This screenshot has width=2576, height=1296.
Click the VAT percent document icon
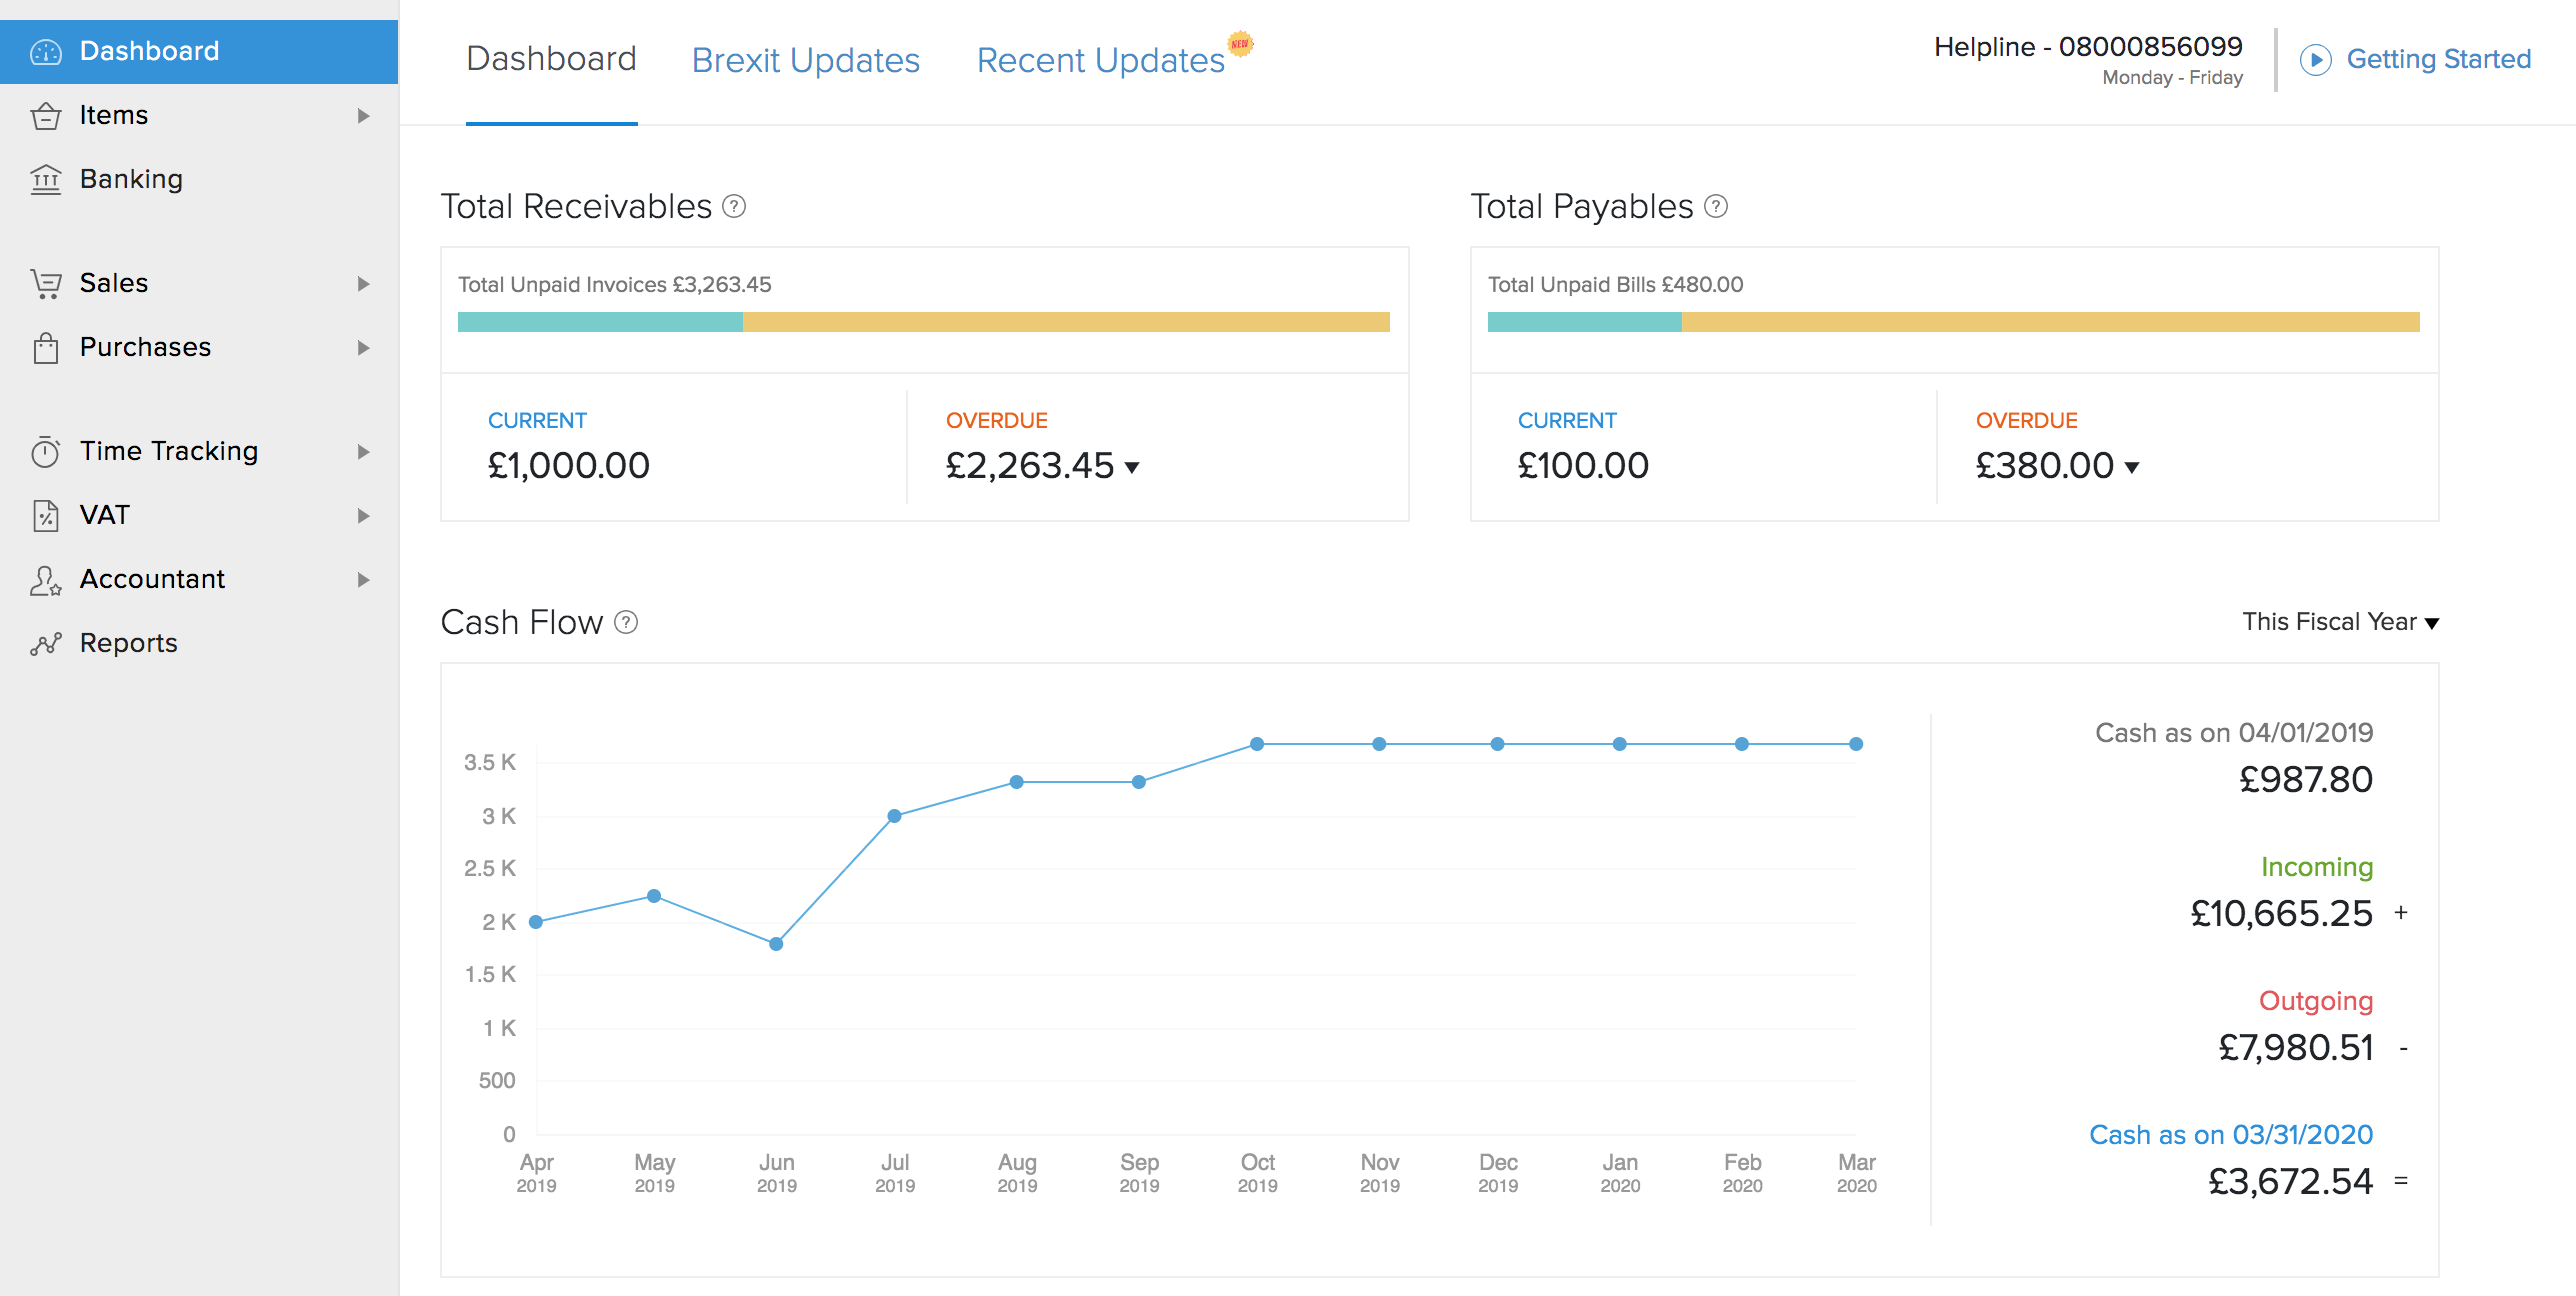click(46, 515)
